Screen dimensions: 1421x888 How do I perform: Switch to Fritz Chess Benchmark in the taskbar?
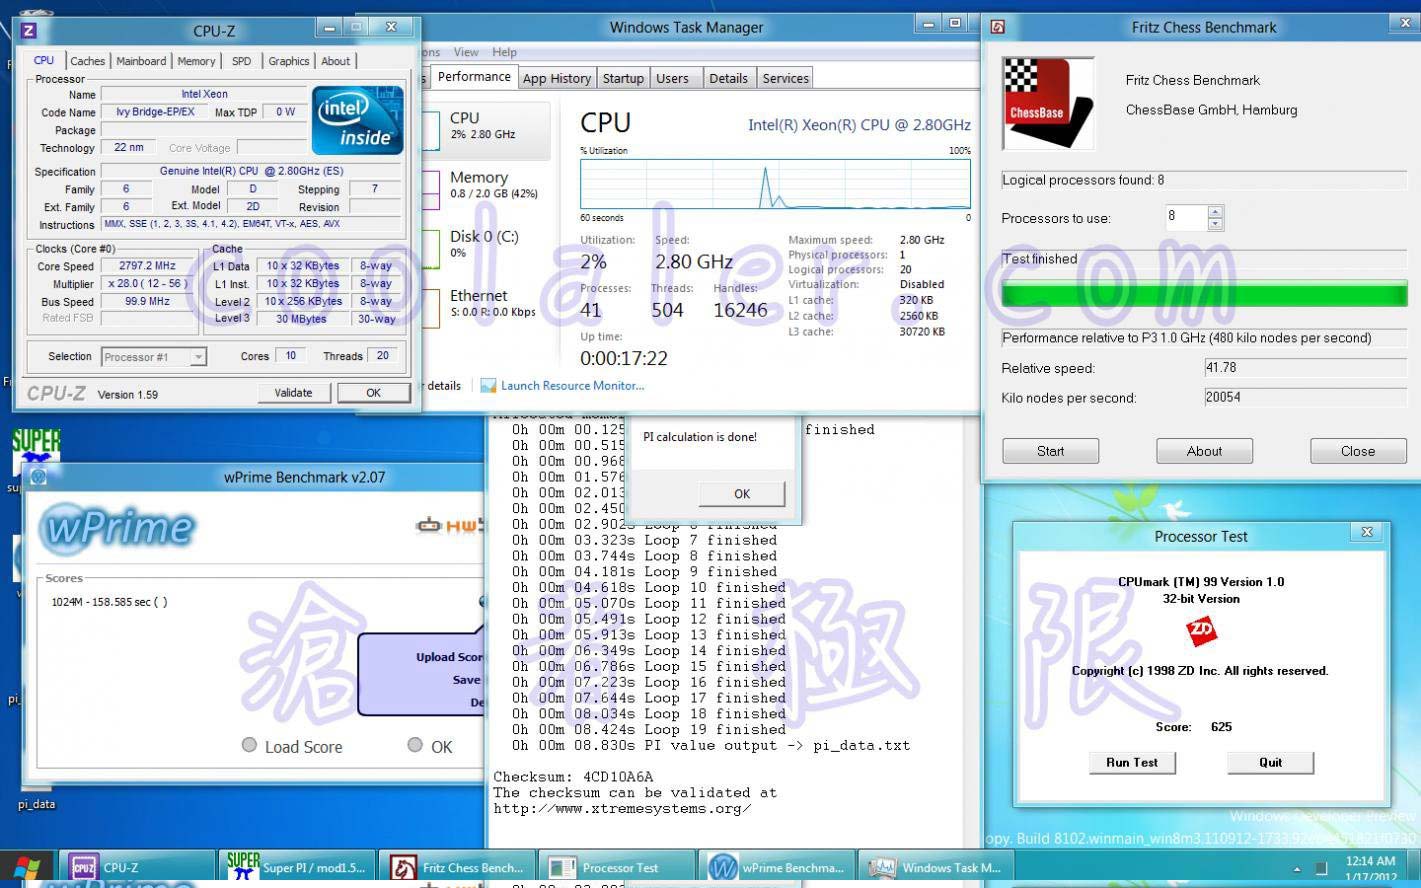coord(458,867)
